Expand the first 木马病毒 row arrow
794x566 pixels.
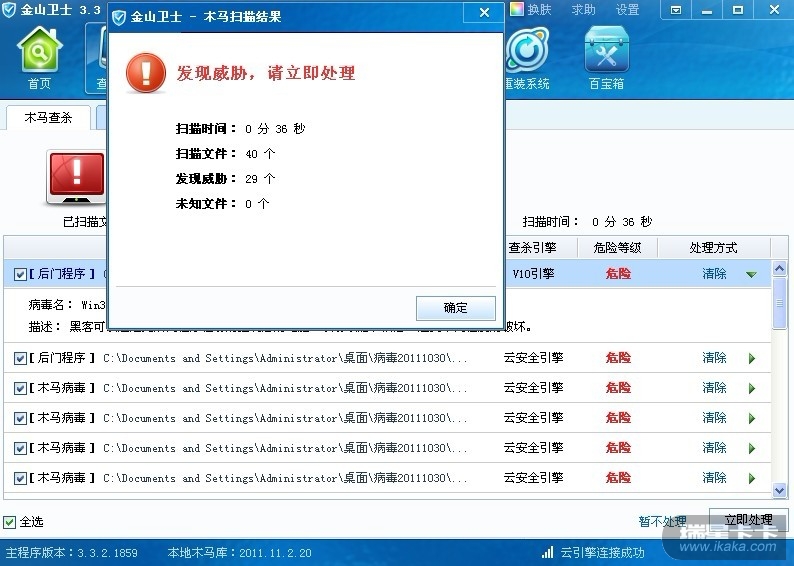752,388
